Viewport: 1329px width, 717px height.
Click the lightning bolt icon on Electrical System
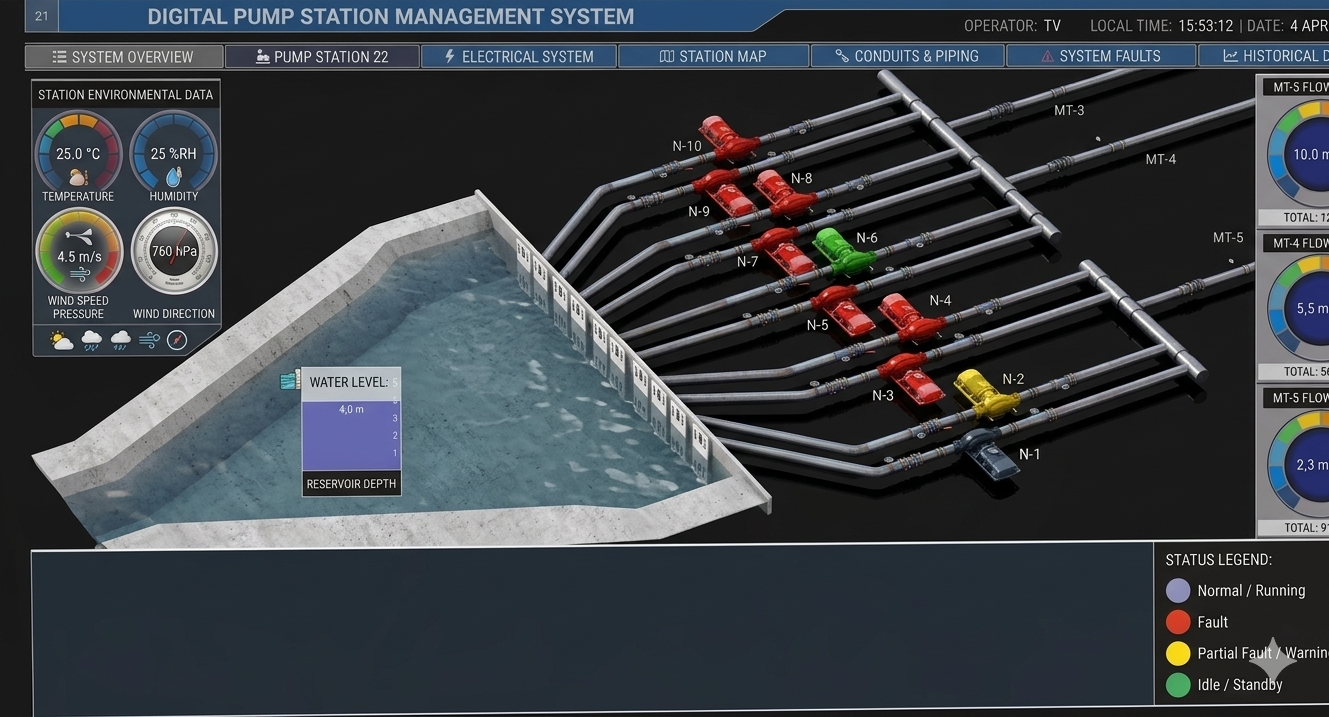pos(449,56)
